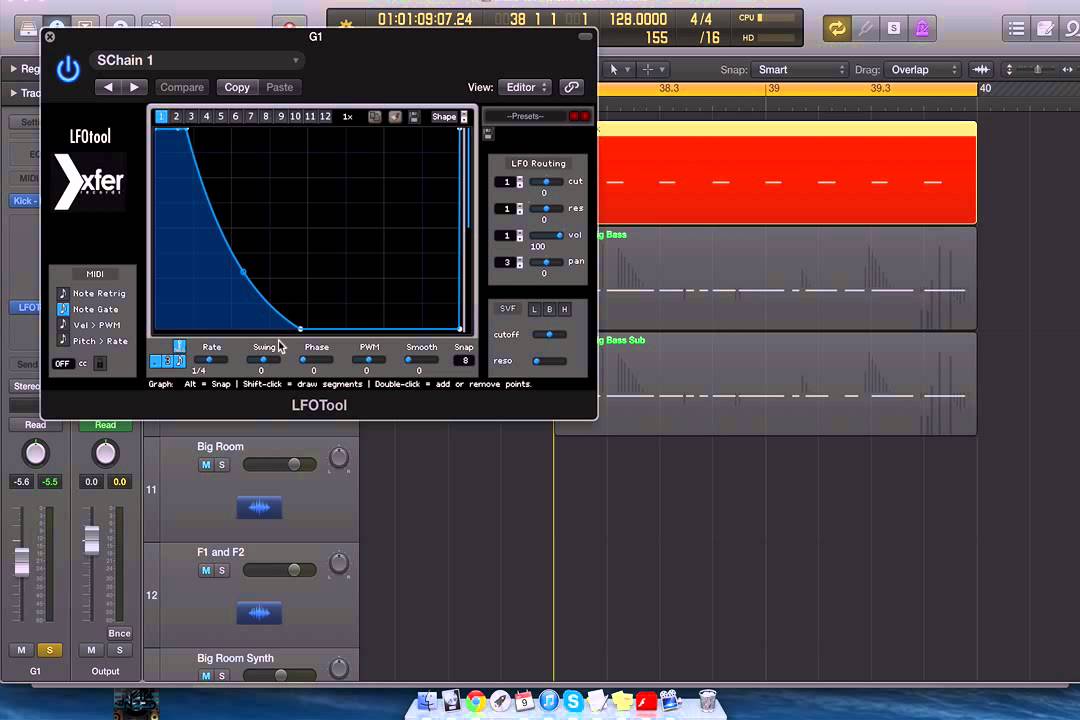Select graph tab 5 in LFOTool
Screen dimensions: 1080x720
[221, 116]
